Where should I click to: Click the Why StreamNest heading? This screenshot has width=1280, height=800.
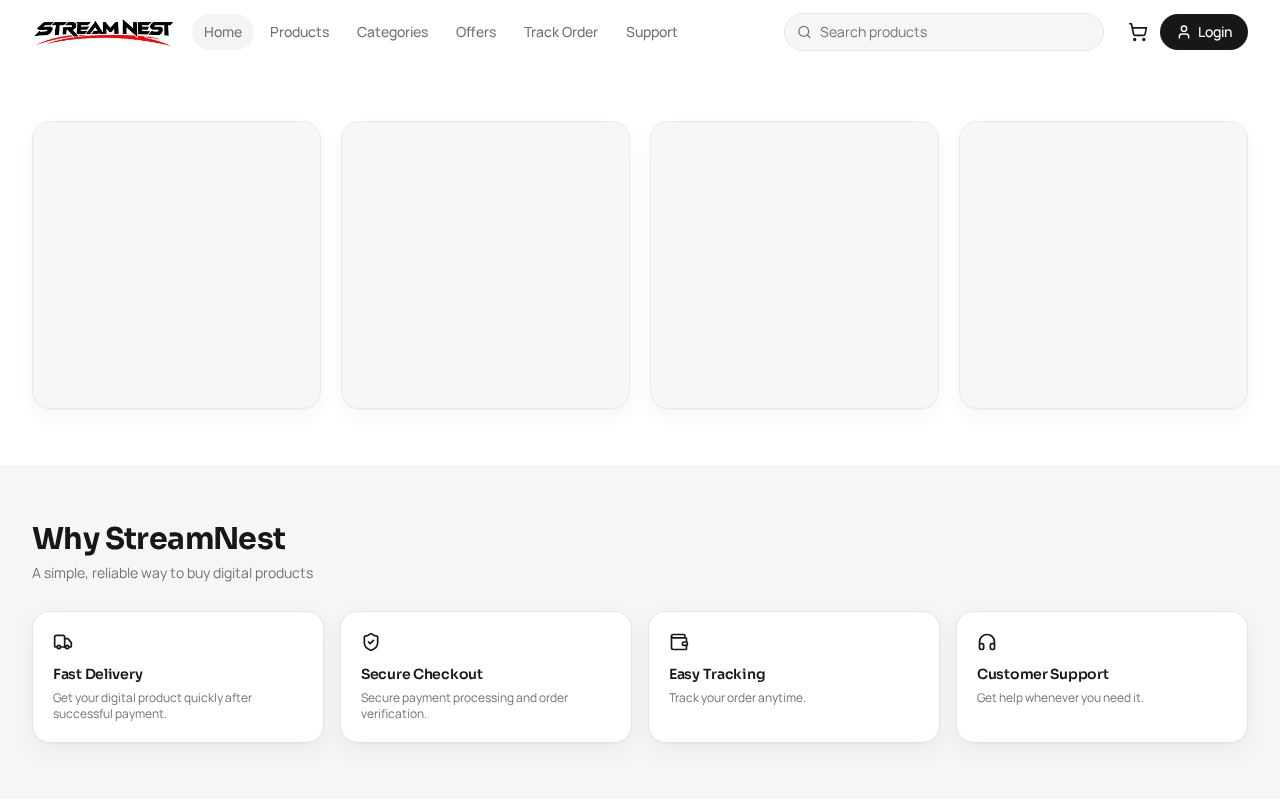(159, 538)
